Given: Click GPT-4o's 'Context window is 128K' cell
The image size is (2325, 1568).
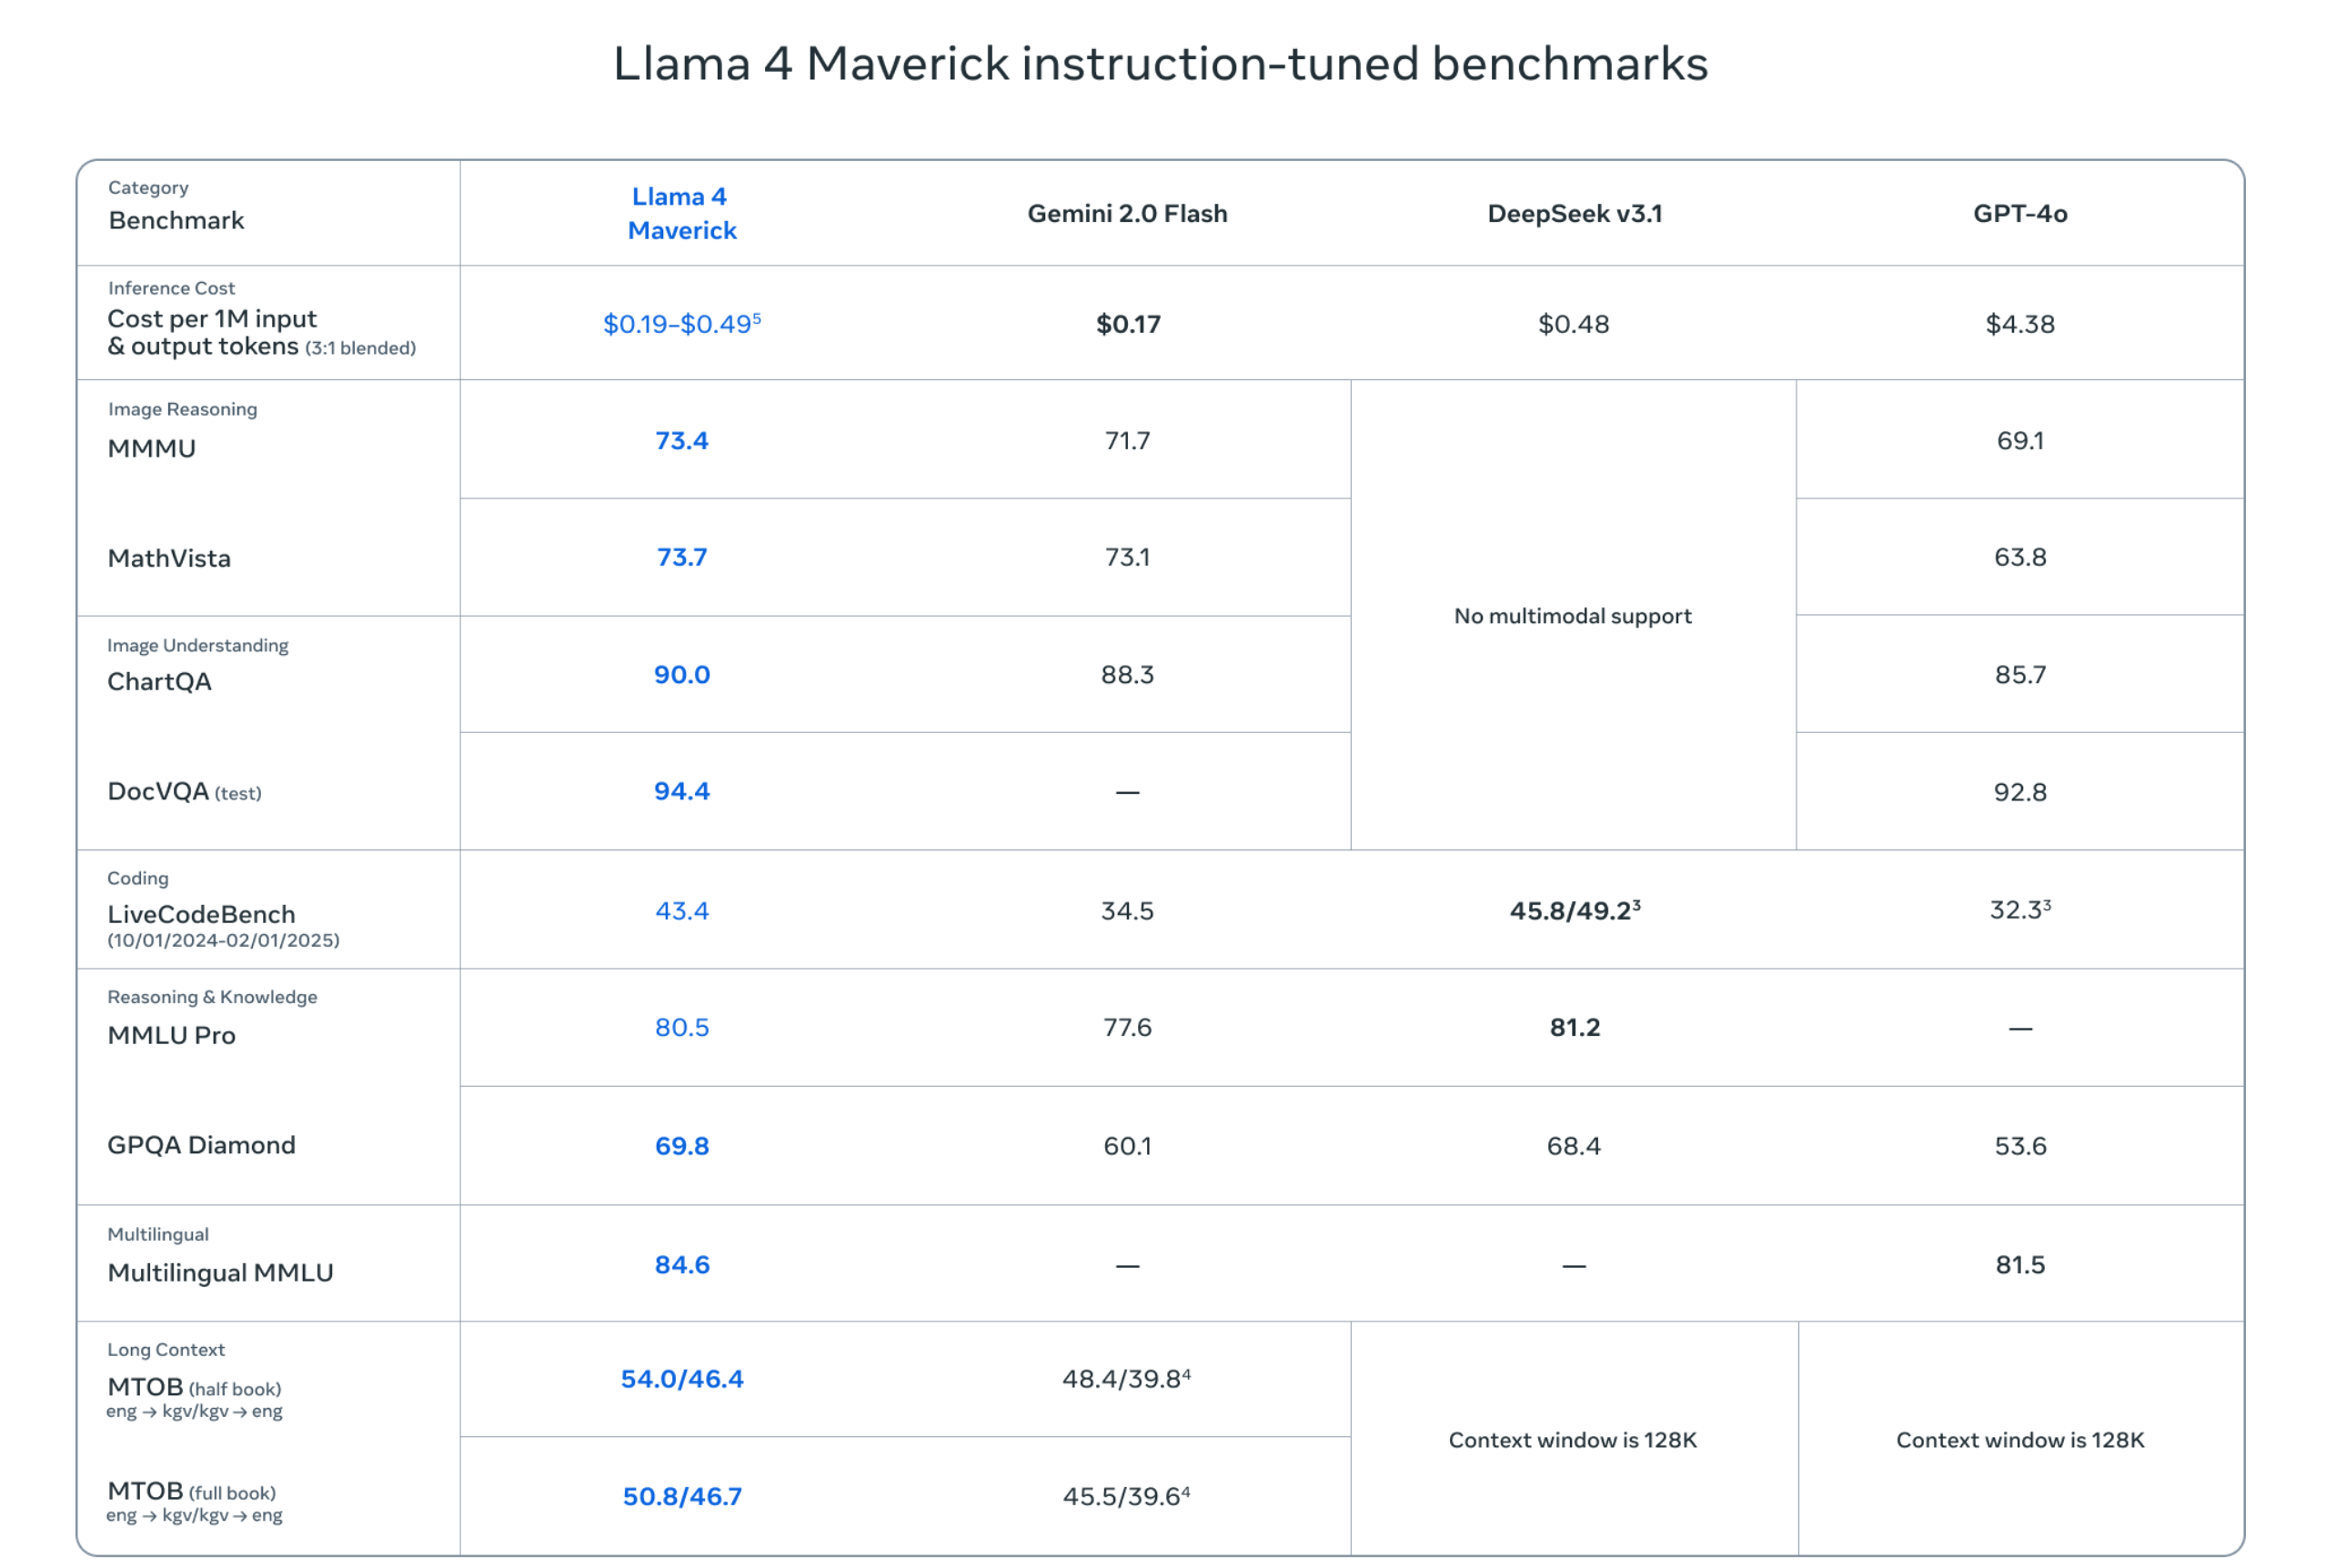Looking at the screenshot, I should point(2020,1440).
